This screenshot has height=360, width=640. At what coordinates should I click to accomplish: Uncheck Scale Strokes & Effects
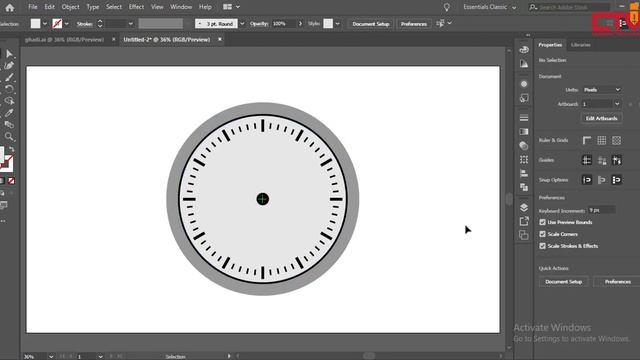(542, 246)
